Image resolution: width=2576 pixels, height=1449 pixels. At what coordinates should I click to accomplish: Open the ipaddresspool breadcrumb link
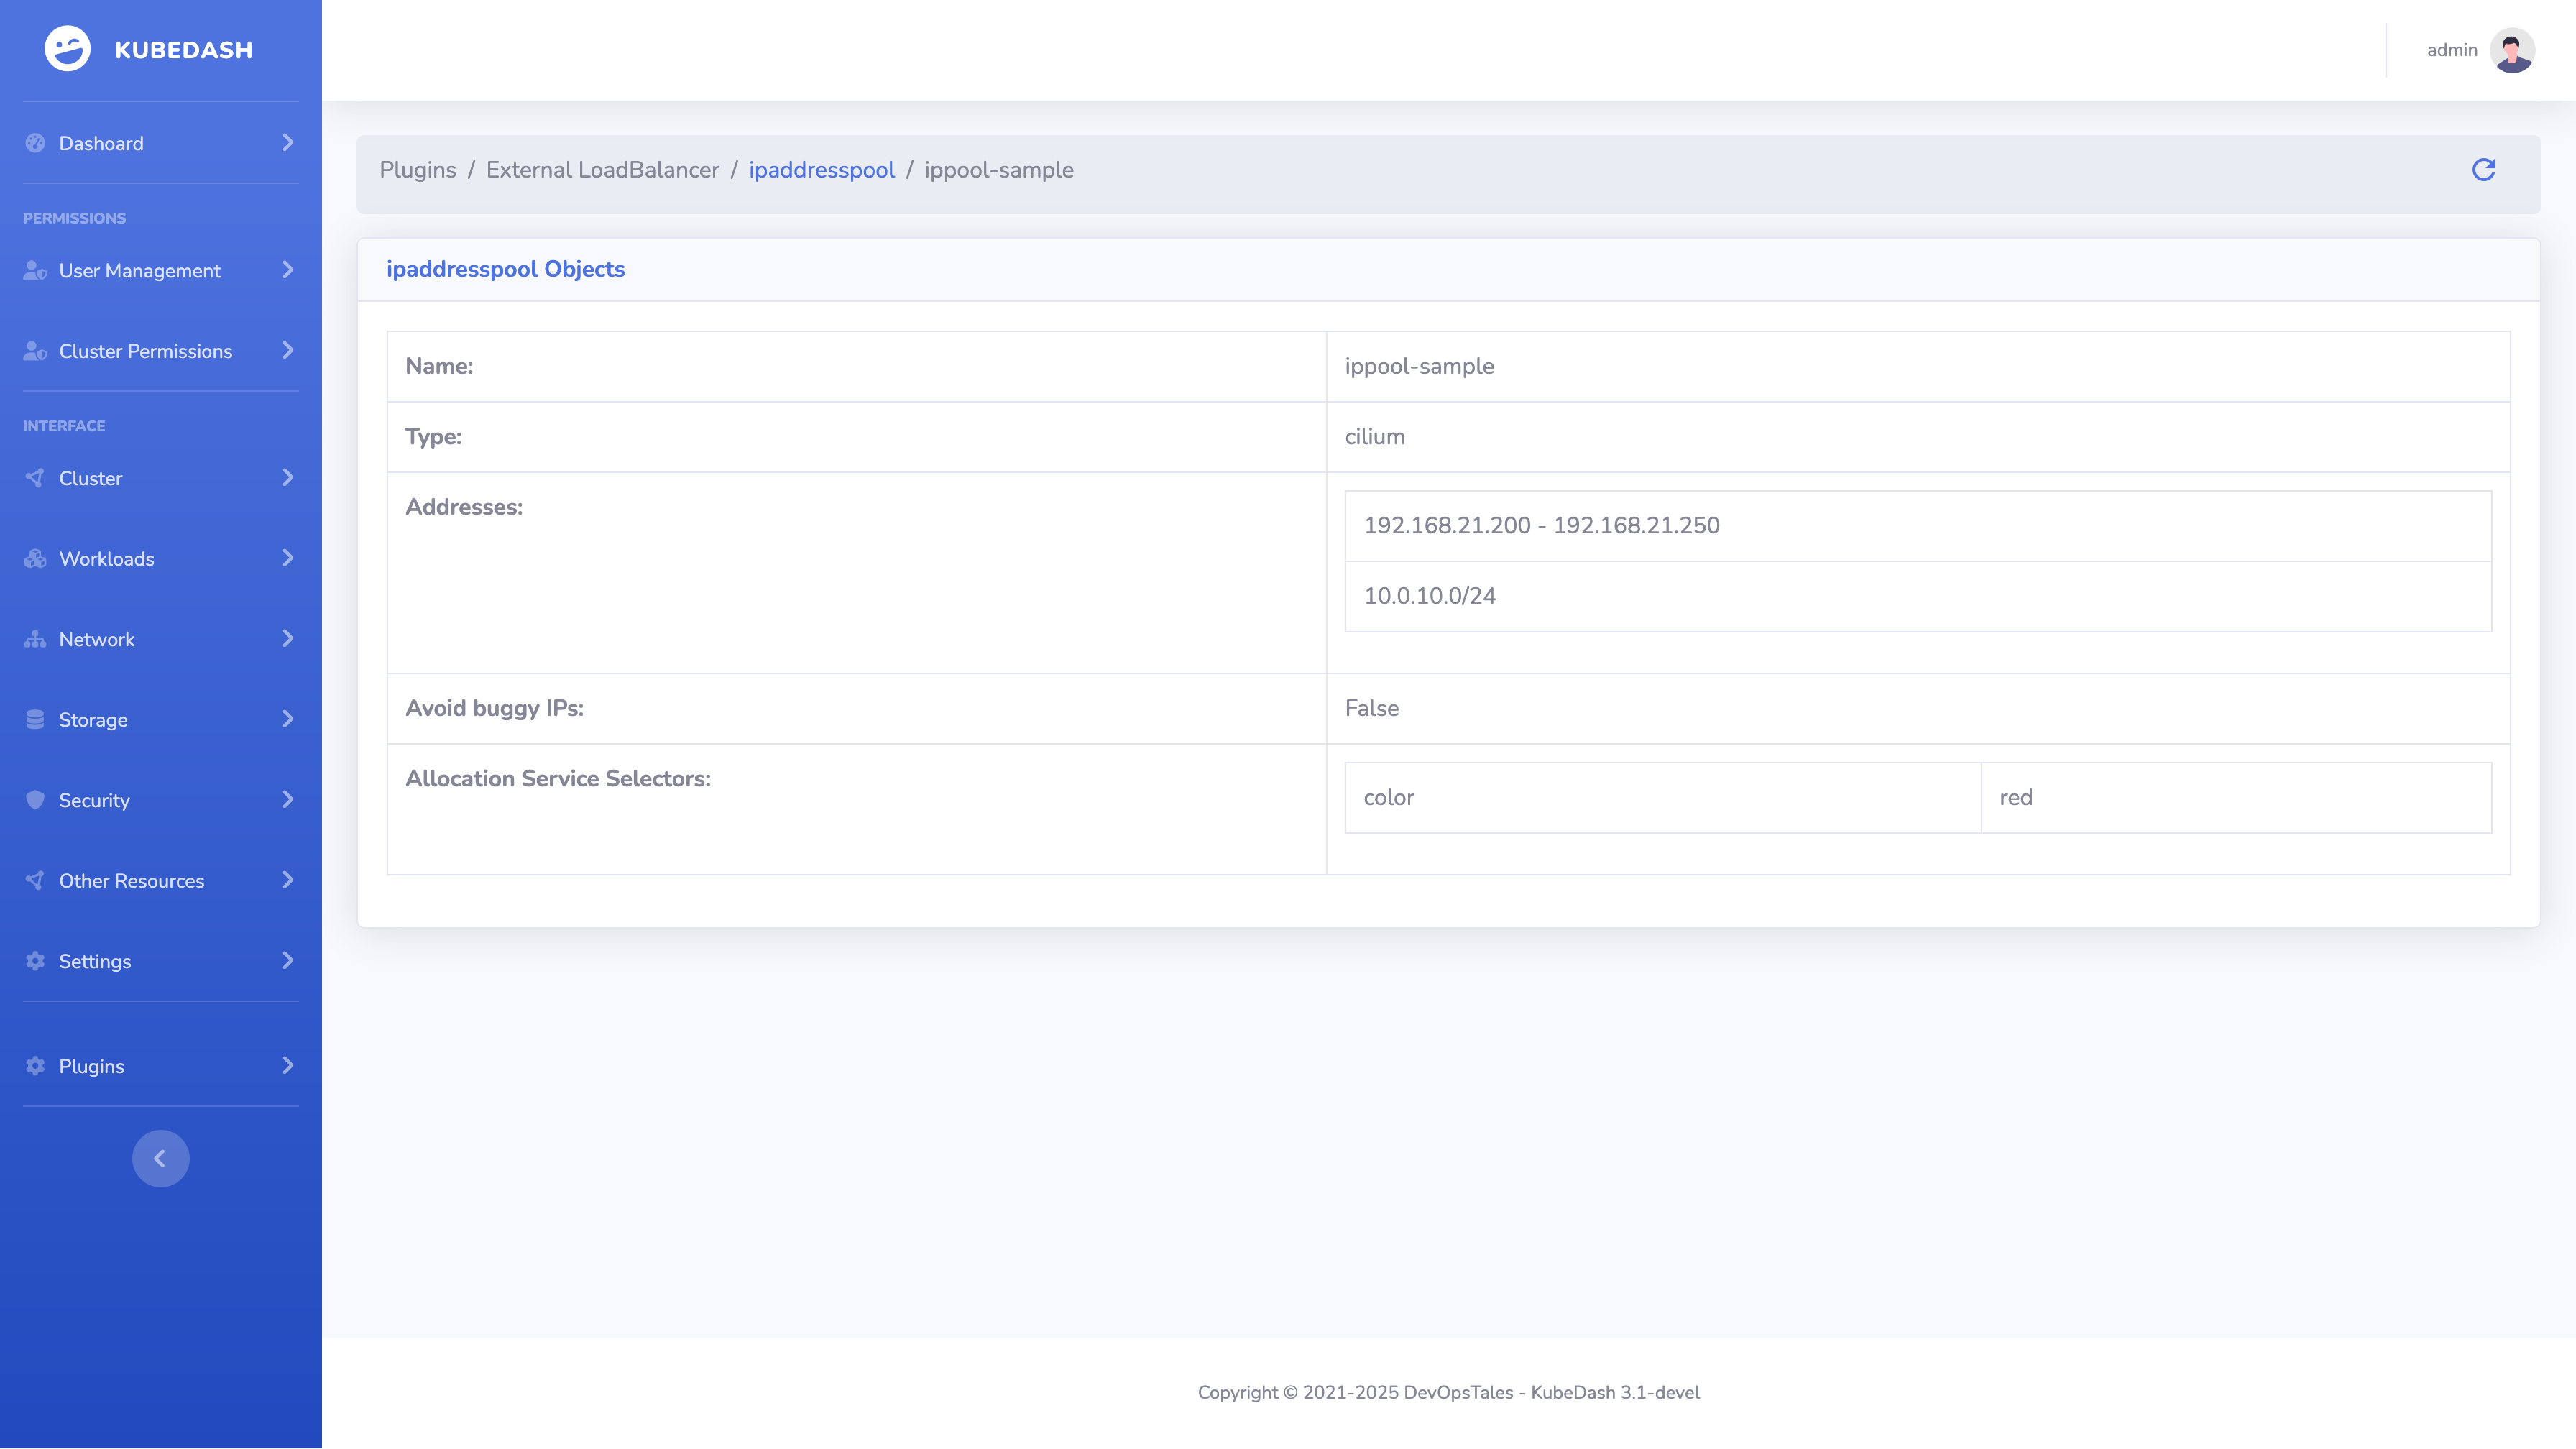[821, 170]
